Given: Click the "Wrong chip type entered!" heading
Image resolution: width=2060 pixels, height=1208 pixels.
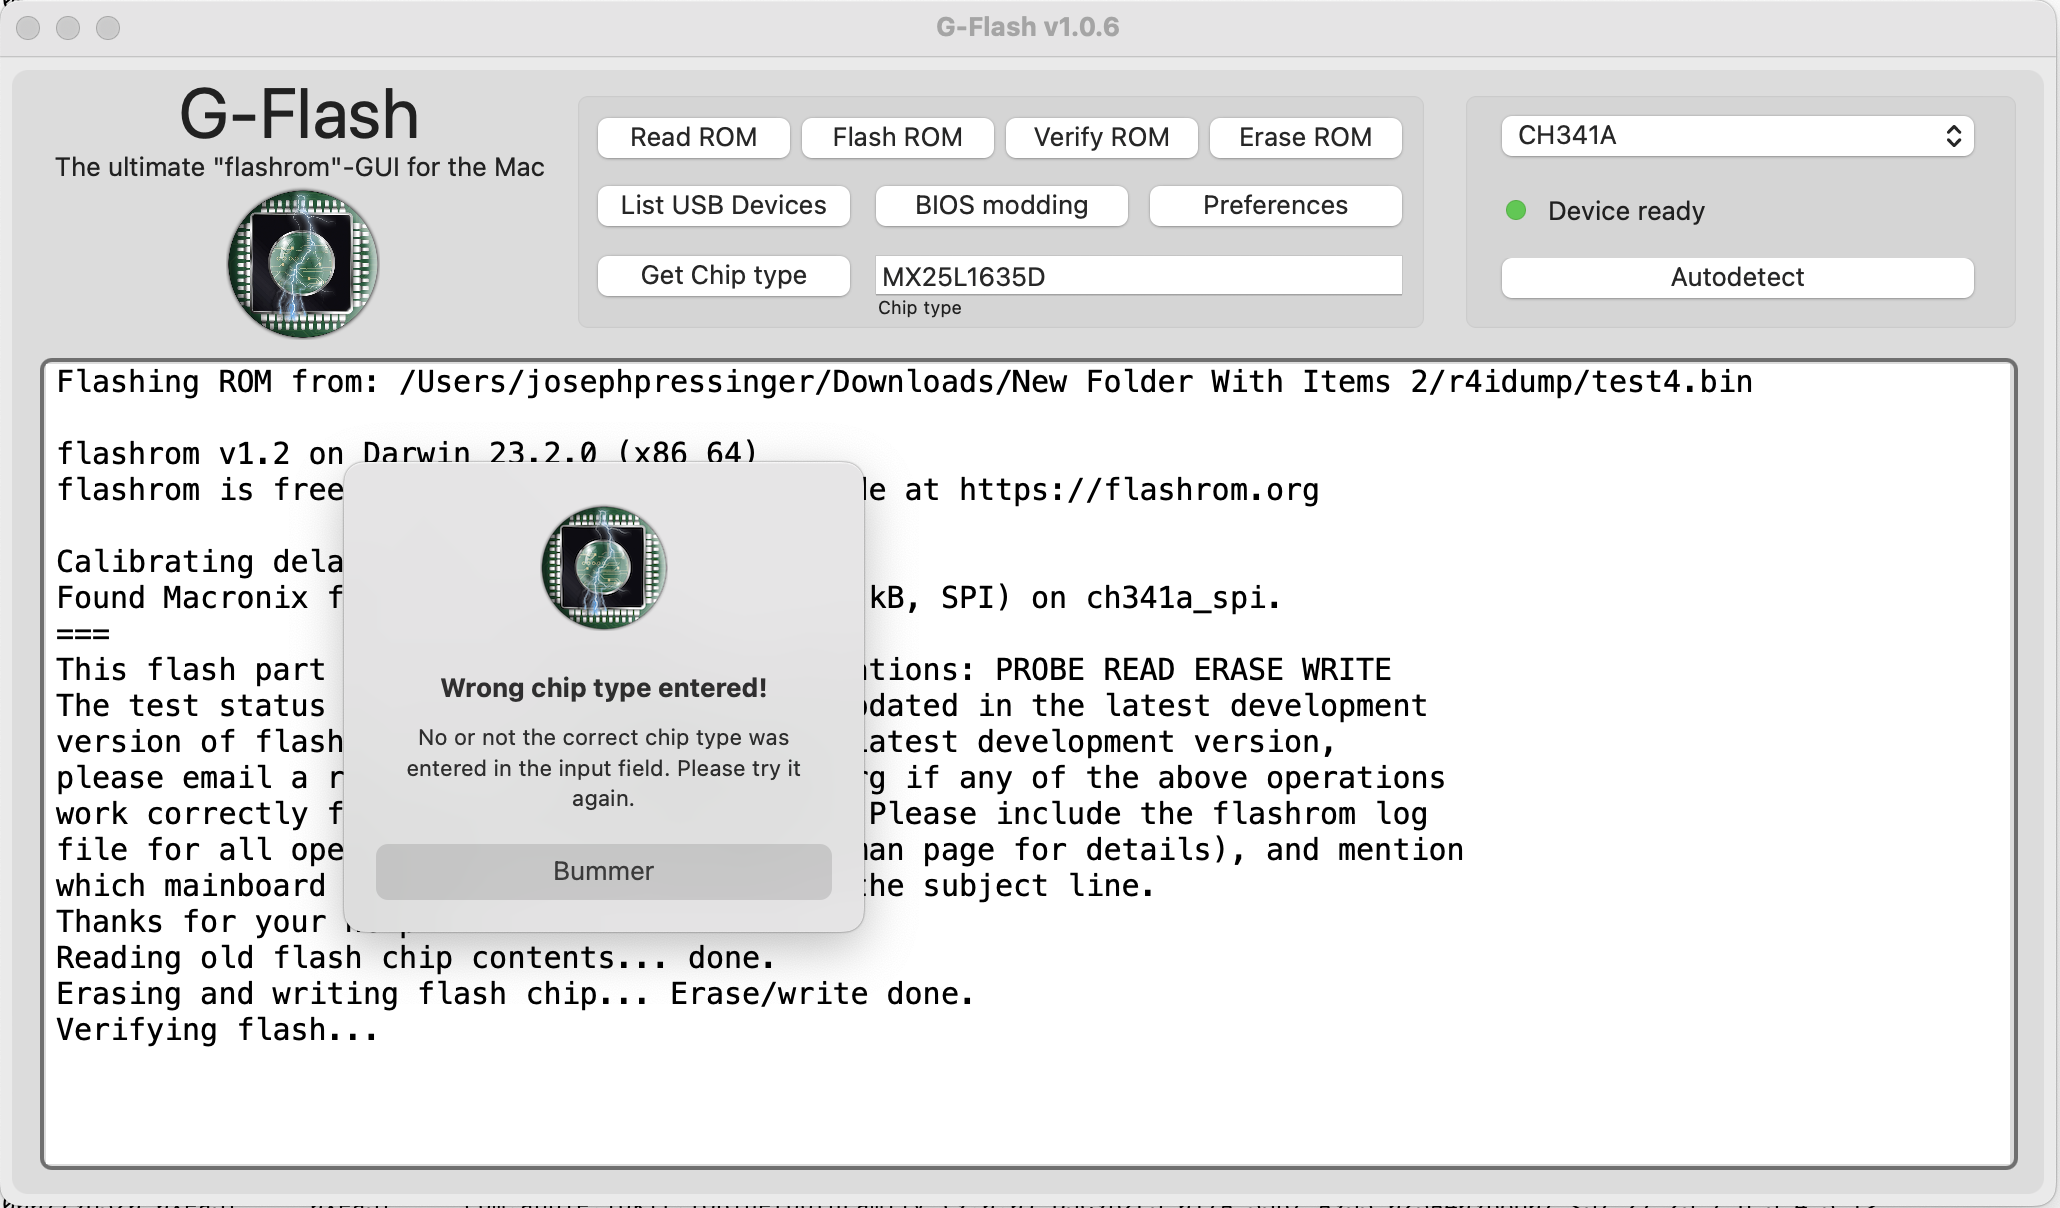Looking at the screenshot, I should click(x=603, y=688).
